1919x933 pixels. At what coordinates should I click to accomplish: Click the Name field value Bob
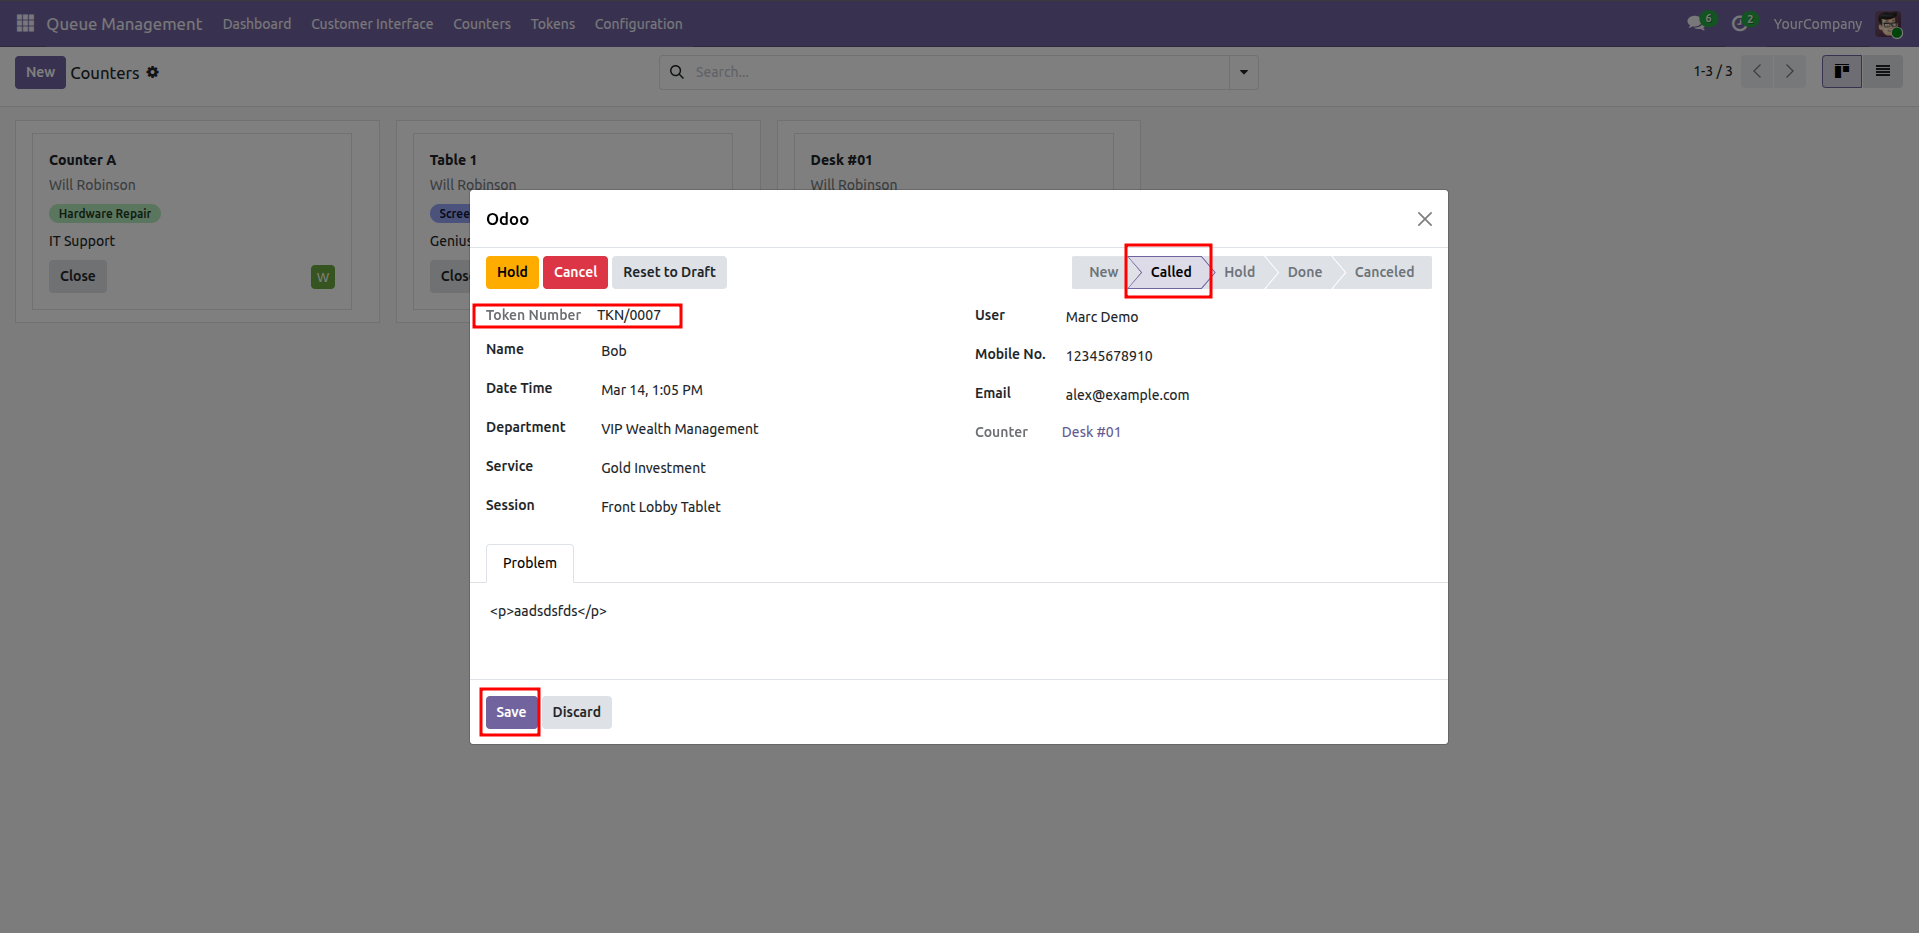click(x=614, y=351)
